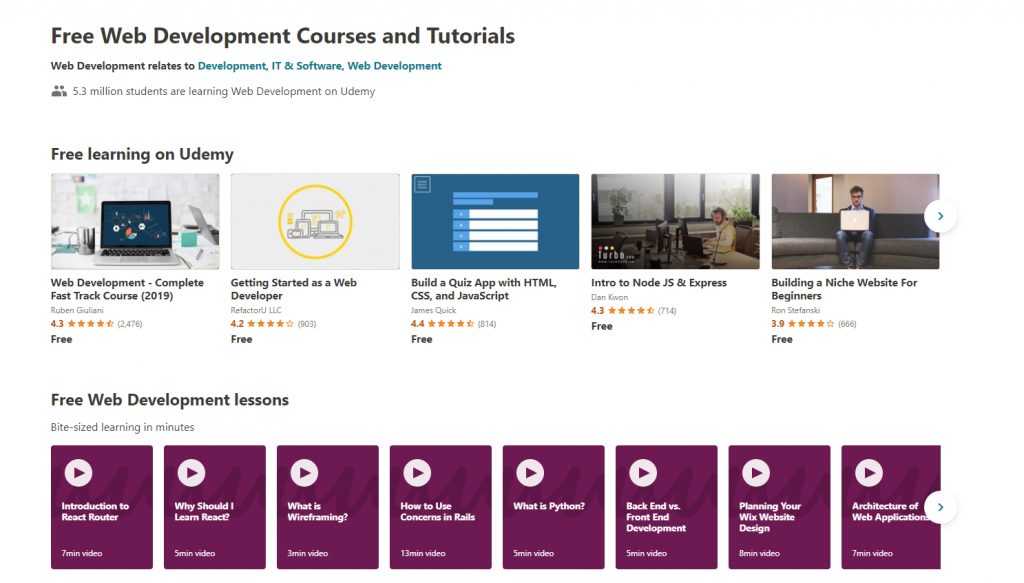1024x583 pixels.
Task: Click Free price under Intro to Node JS
Action: tap(602, 326)
